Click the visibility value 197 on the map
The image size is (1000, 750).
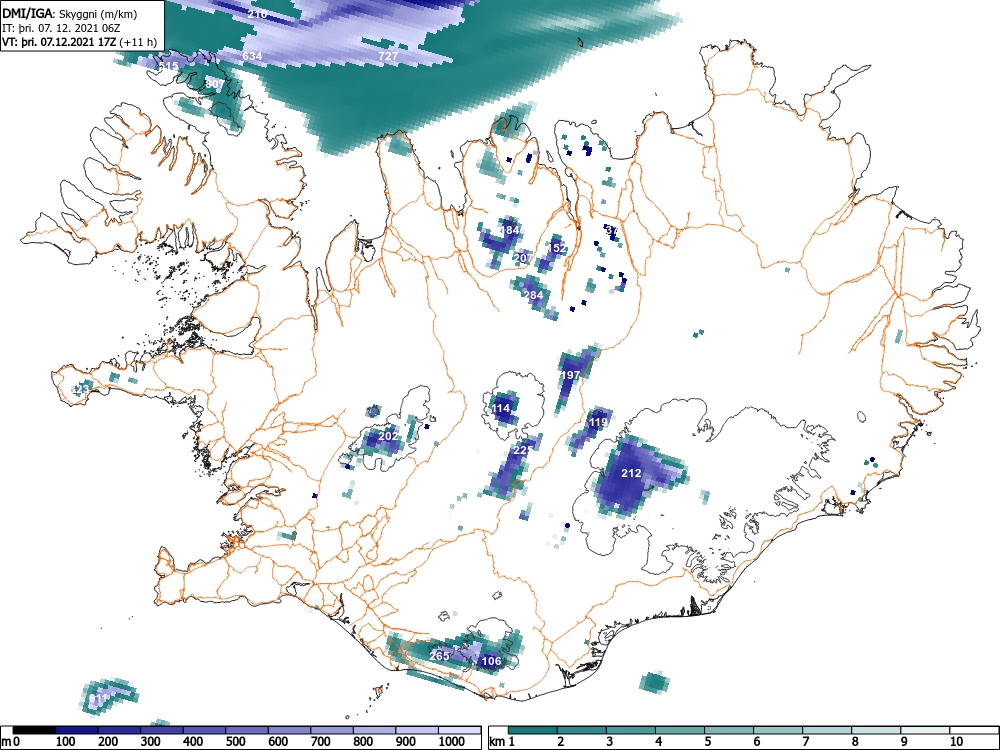(x=570, y=375)
